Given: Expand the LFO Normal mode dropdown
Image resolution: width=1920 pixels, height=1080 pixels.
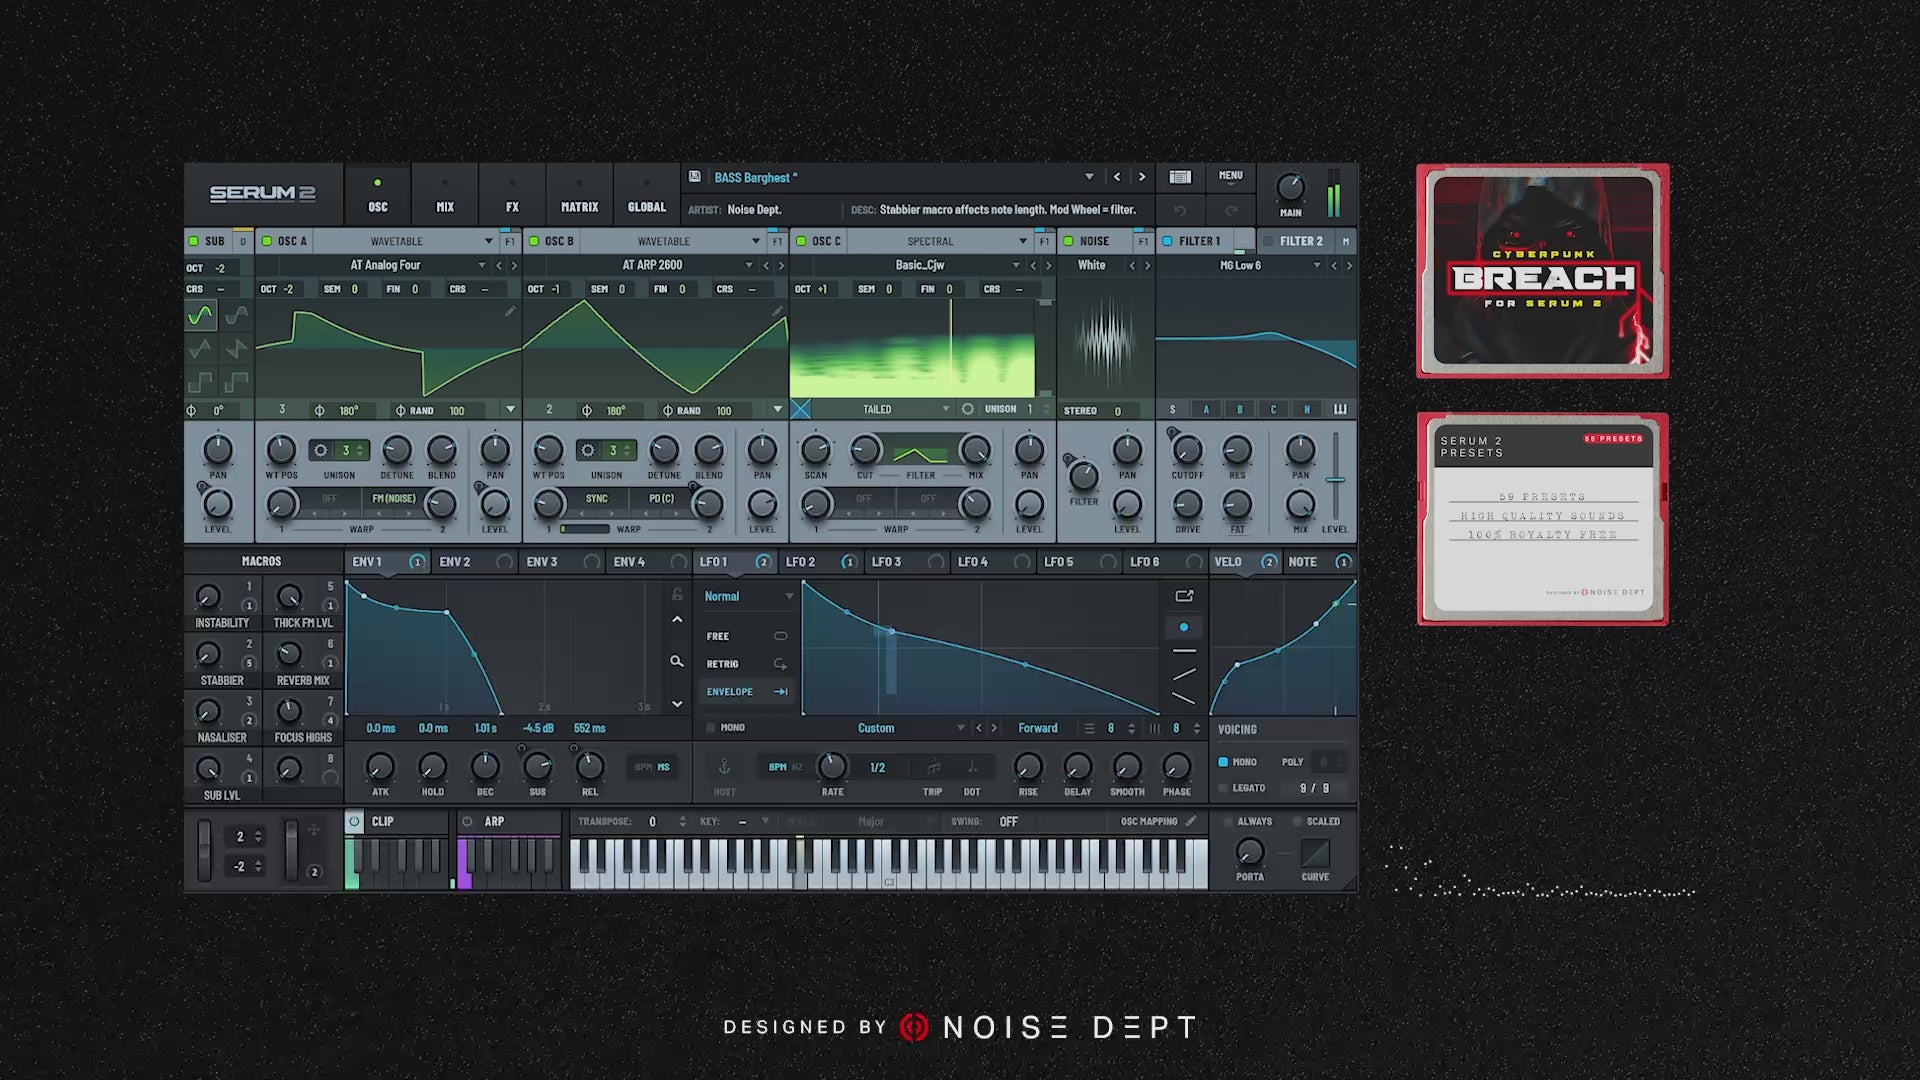Looking at the screenshot, I should (x=789, y=596).
